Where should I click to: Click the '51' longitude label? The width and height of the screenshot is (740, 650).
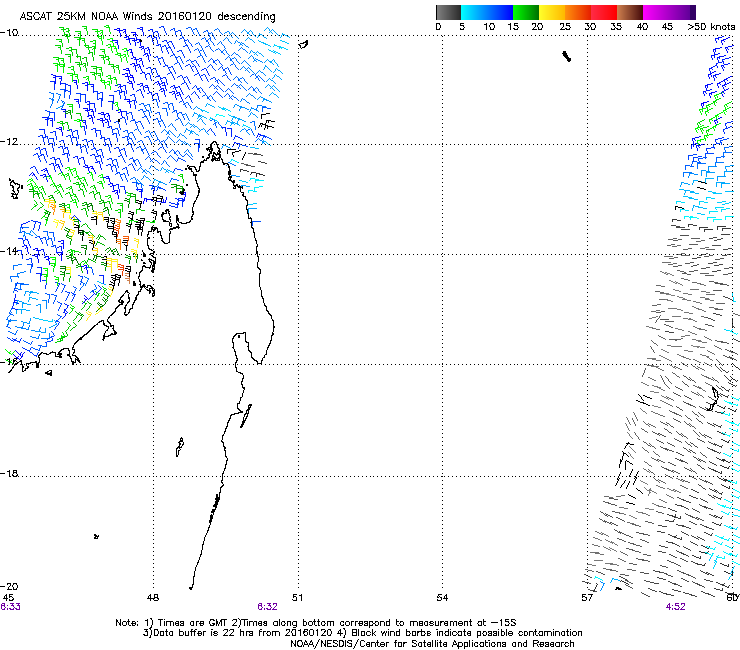[x=297, y=598]
